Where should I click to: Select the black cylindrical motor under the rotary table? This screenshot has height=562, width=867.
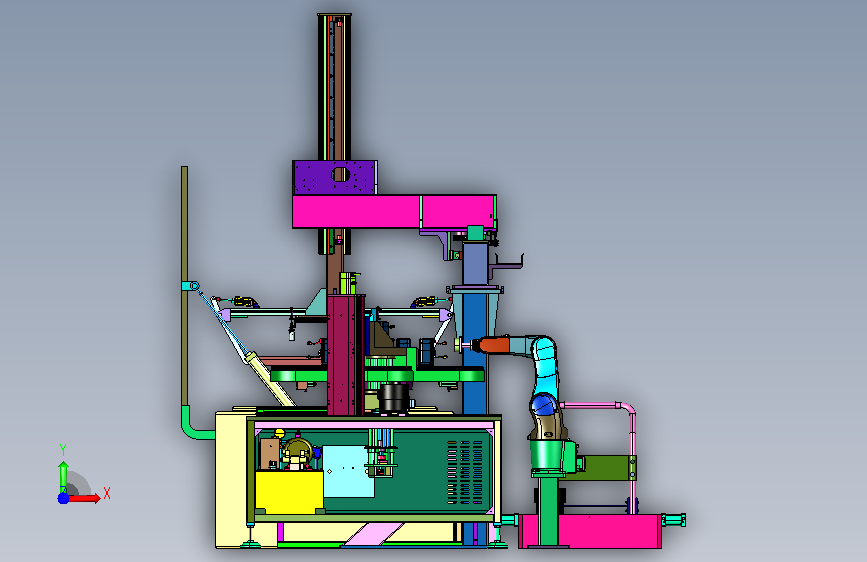point(395,398)
